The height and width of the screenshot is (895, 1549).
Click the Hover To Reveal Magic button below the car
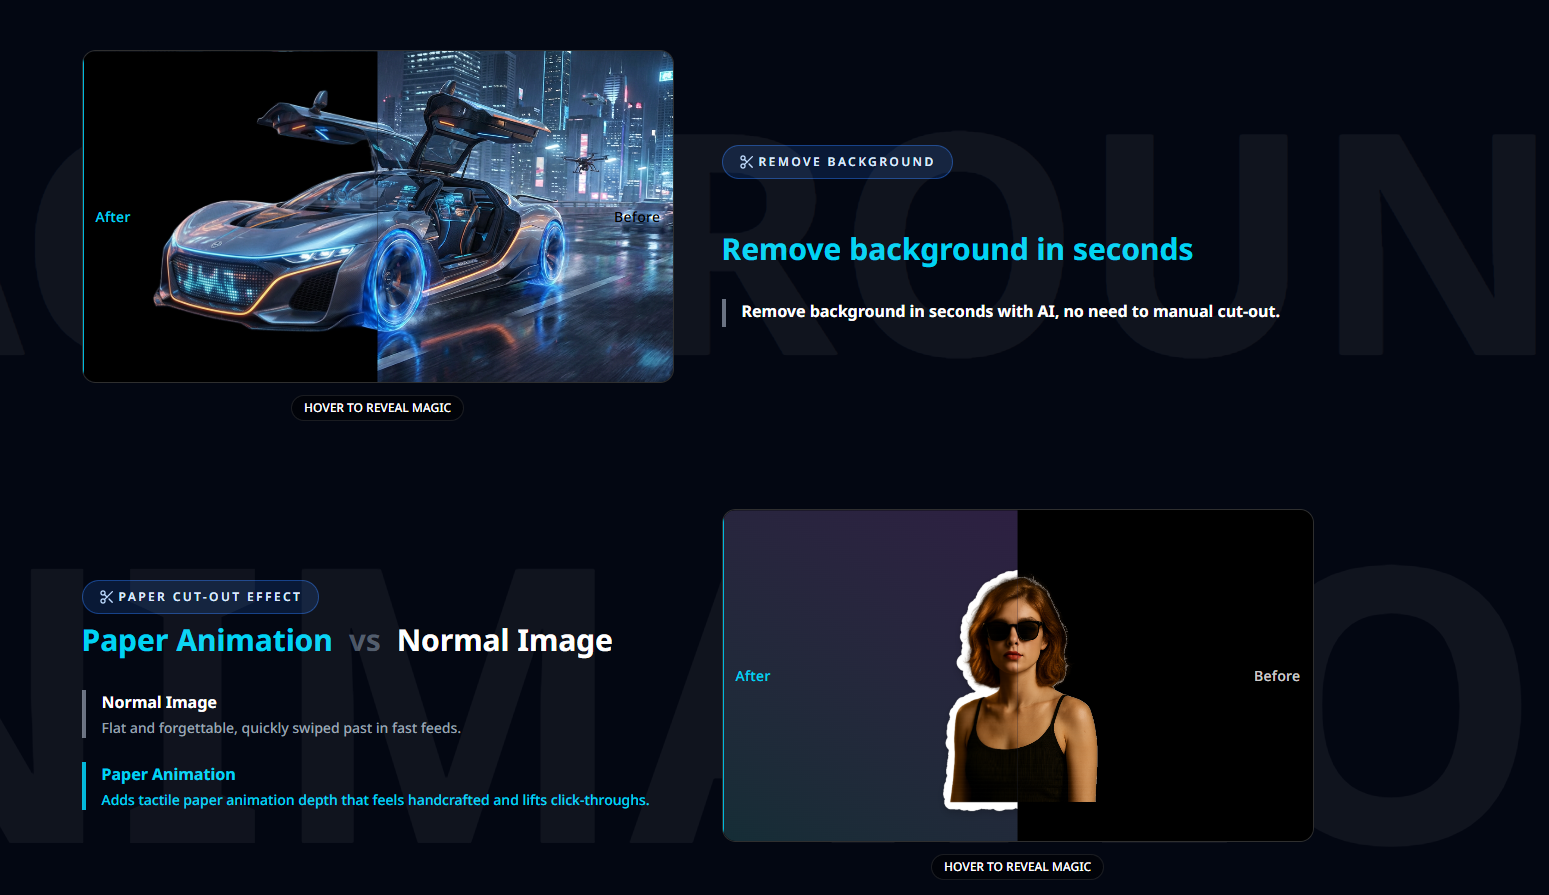tap(377, 407)
